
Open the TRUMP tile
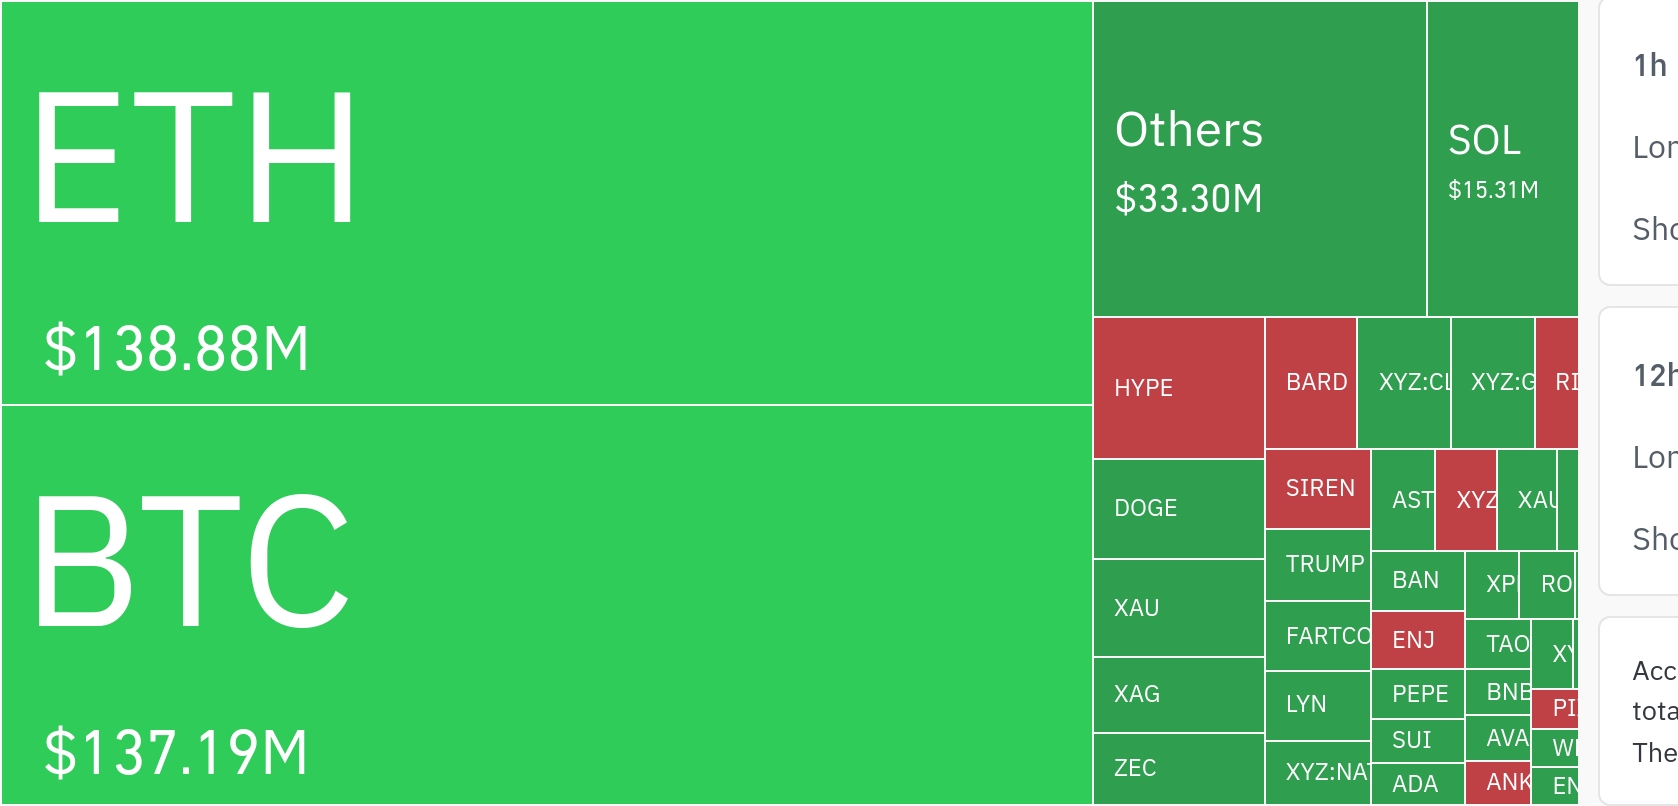[1317, 565]
